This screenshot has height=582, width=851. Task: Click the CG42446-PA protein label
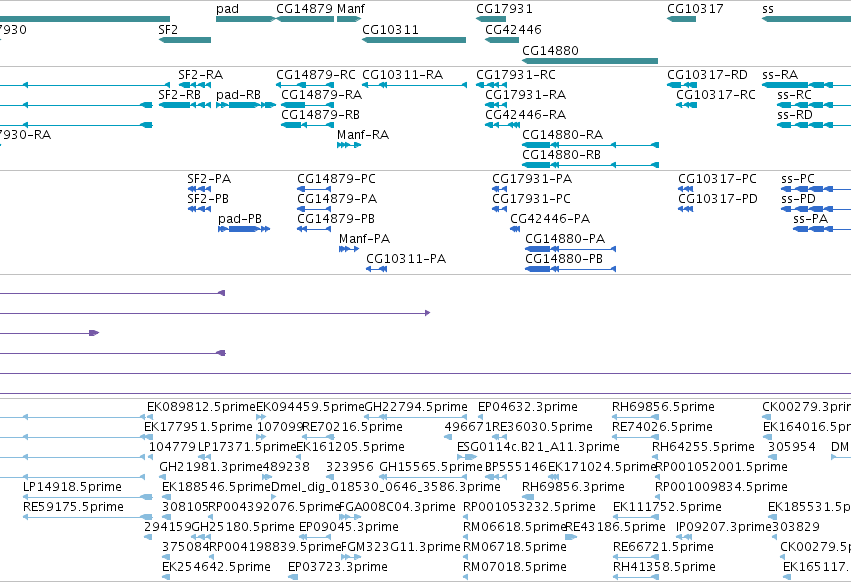[550, 219]
